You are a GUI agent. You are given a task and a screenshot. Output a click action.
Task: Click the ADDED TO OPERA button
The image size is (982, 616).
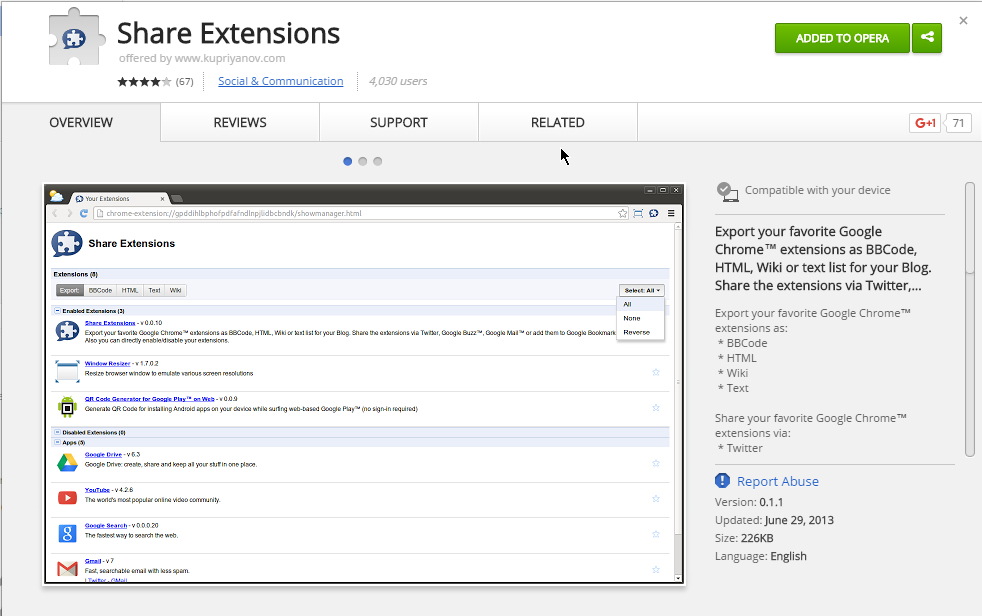842,38
